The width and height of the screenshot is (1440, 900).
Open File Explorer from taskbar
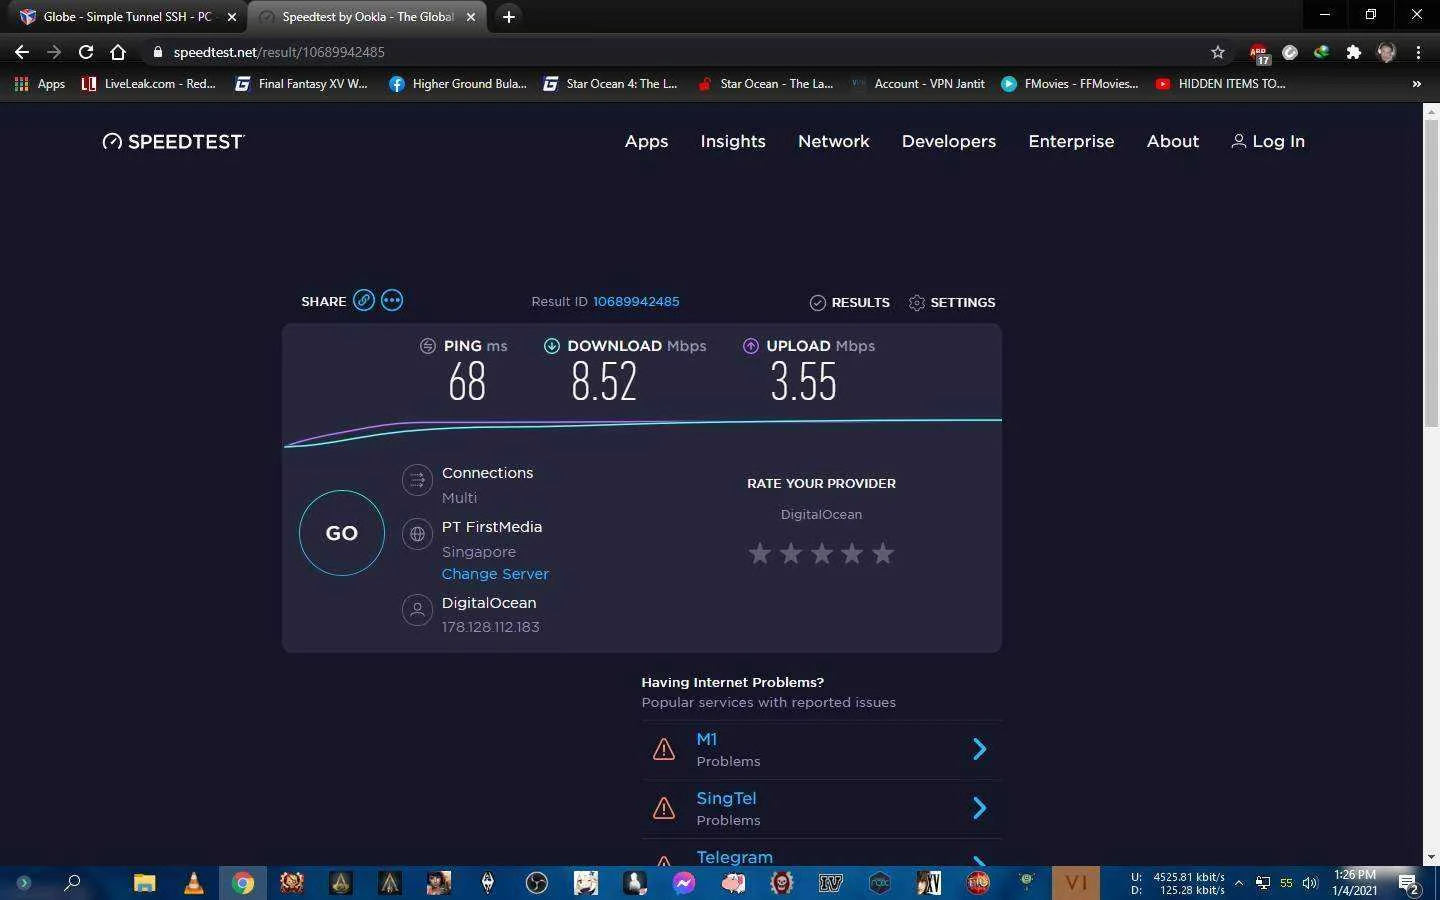coord(145,883)
